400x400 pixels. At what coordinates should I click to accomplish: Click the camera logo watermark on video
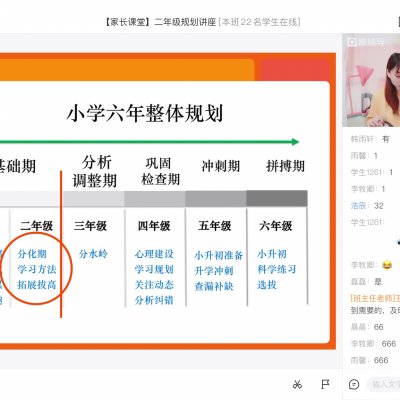pos(365,42)
